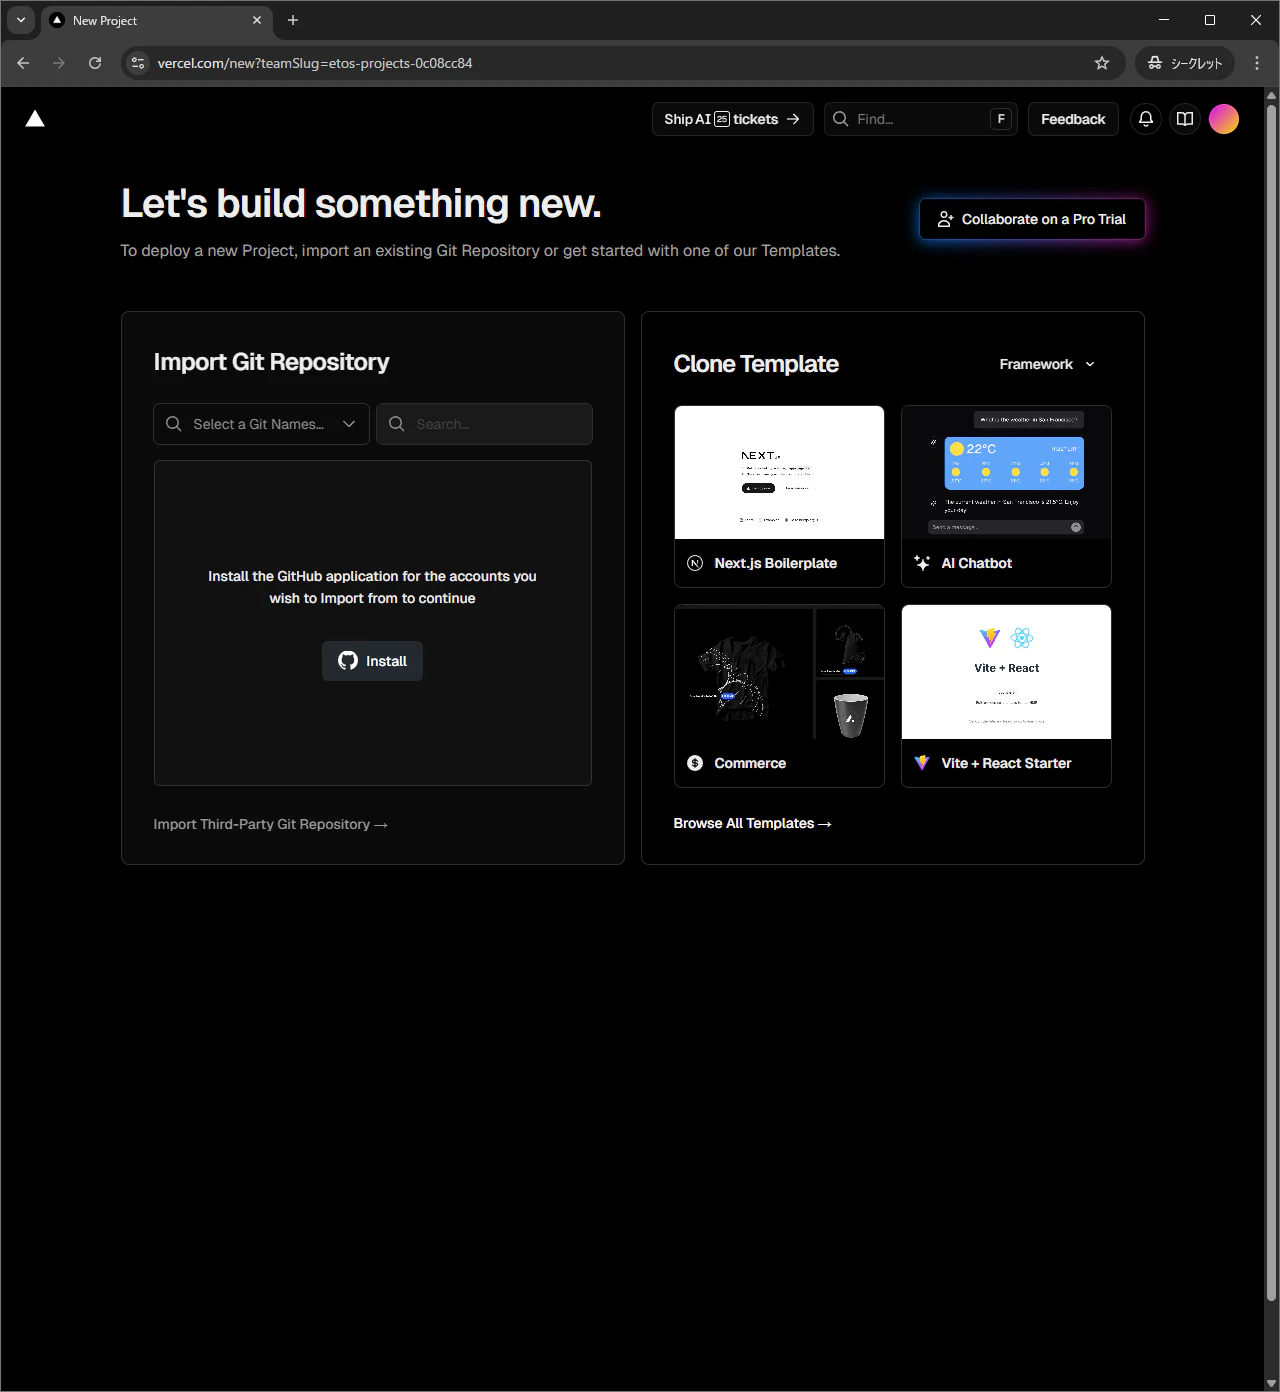Open Import Third-Party Git Repository link
The width and height of the screenshot is (1280, 1392).
click(270, 824)
